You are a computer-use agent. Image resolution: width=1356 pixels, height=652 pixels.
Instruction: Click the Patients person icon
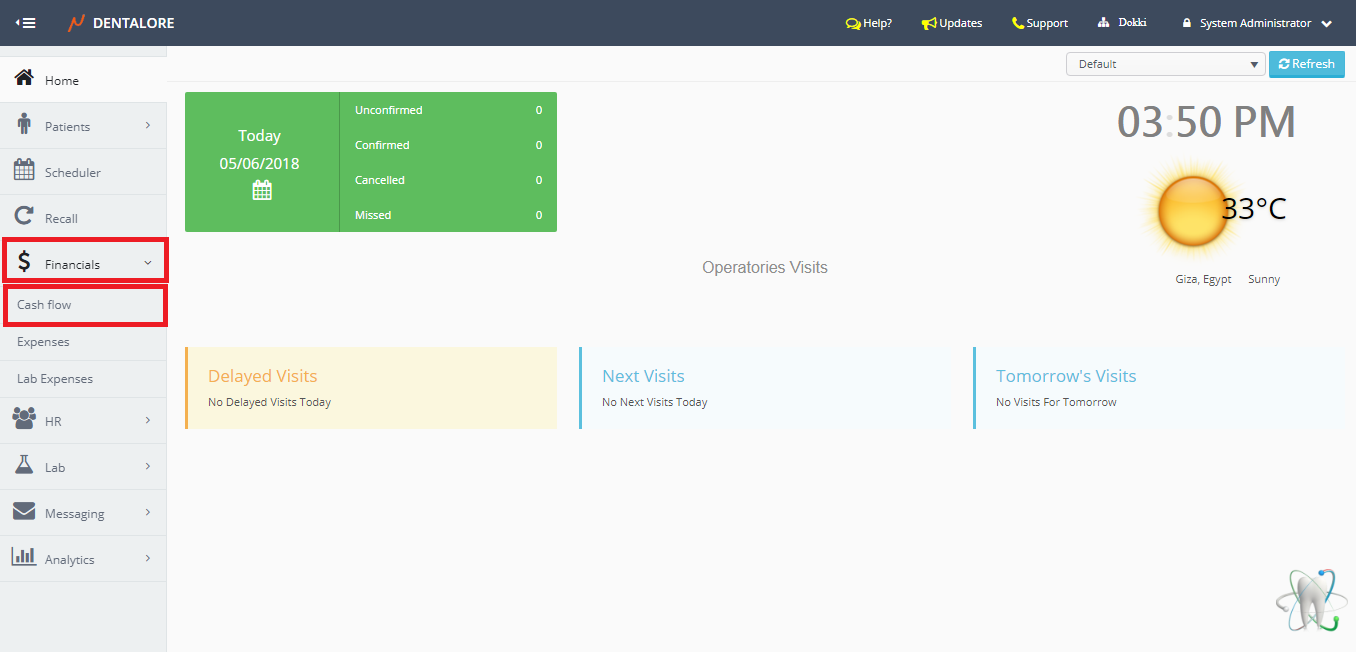[x=24, y=126]
